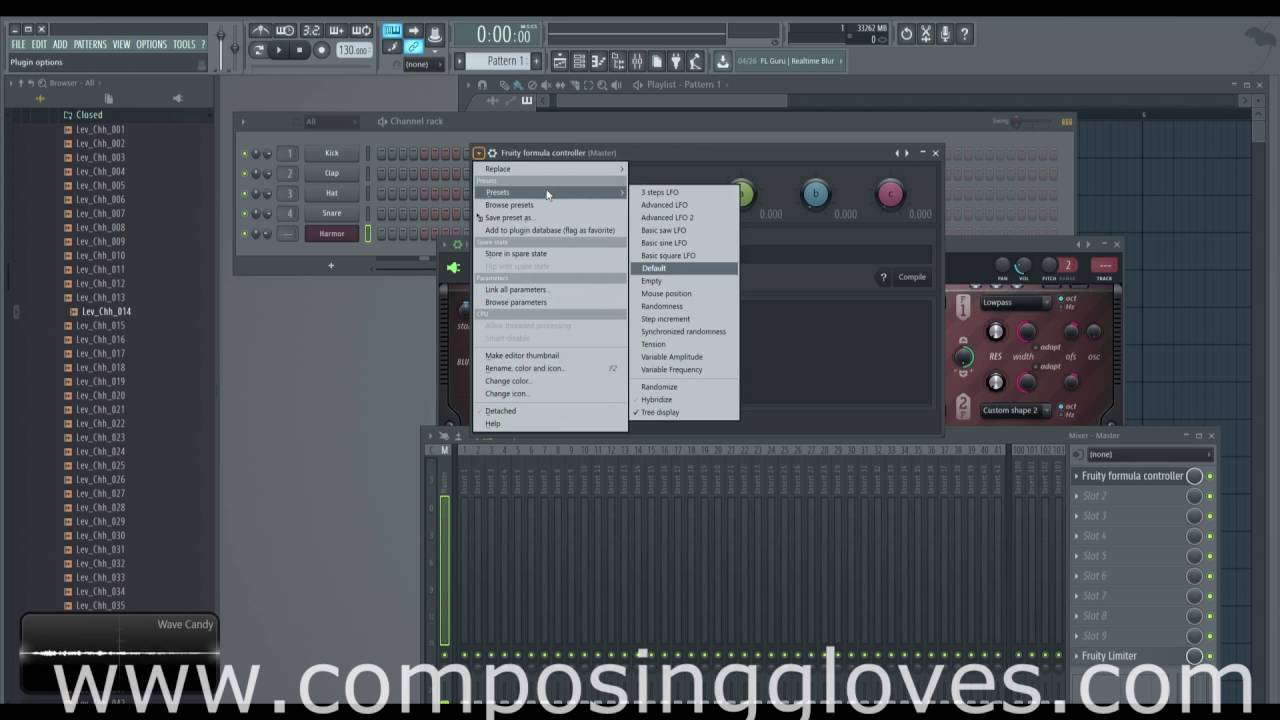Click 'Make editor thumbnail' entry
This screenshot has width=1280, height=720.
tap(550, 356)
